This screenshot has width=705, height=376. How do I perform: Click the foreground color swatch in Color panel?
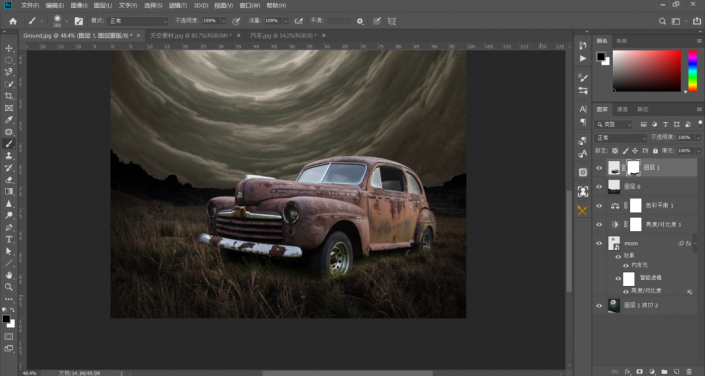pos(601,56)
